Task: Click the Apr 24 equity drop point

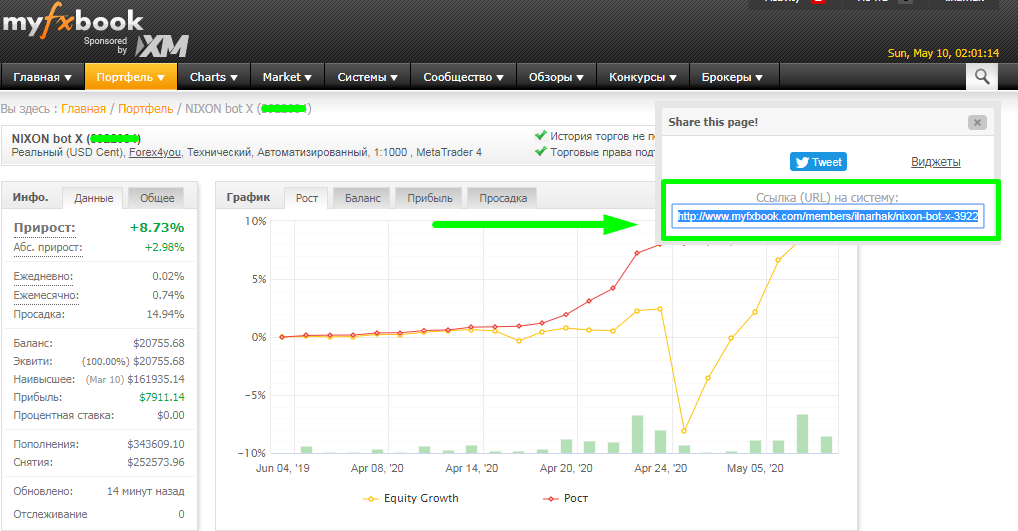Action: tap(684, 430)
